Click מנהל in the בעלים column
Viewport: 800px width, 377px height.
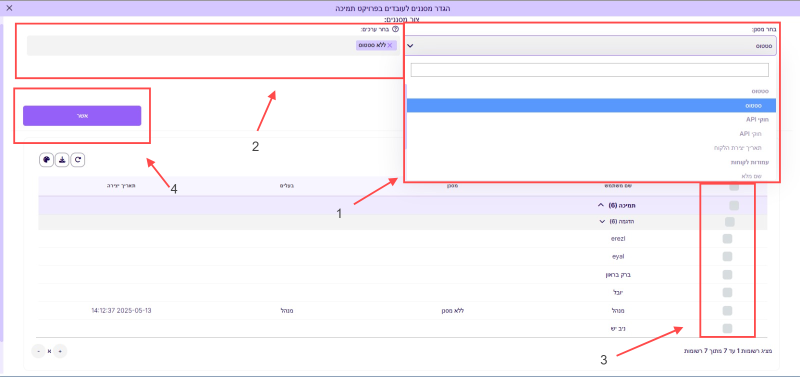[x=286, y=310]
